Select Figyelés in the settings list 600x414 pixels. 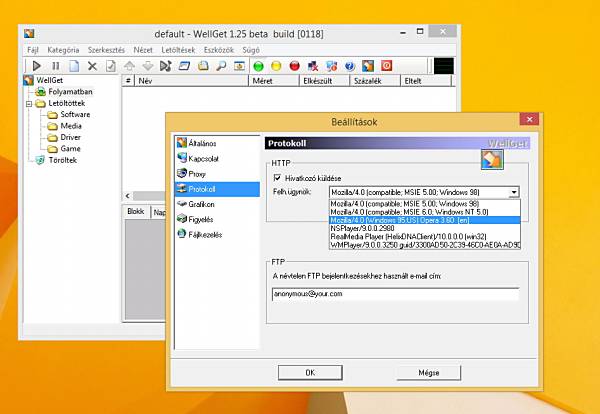(217, 220)
